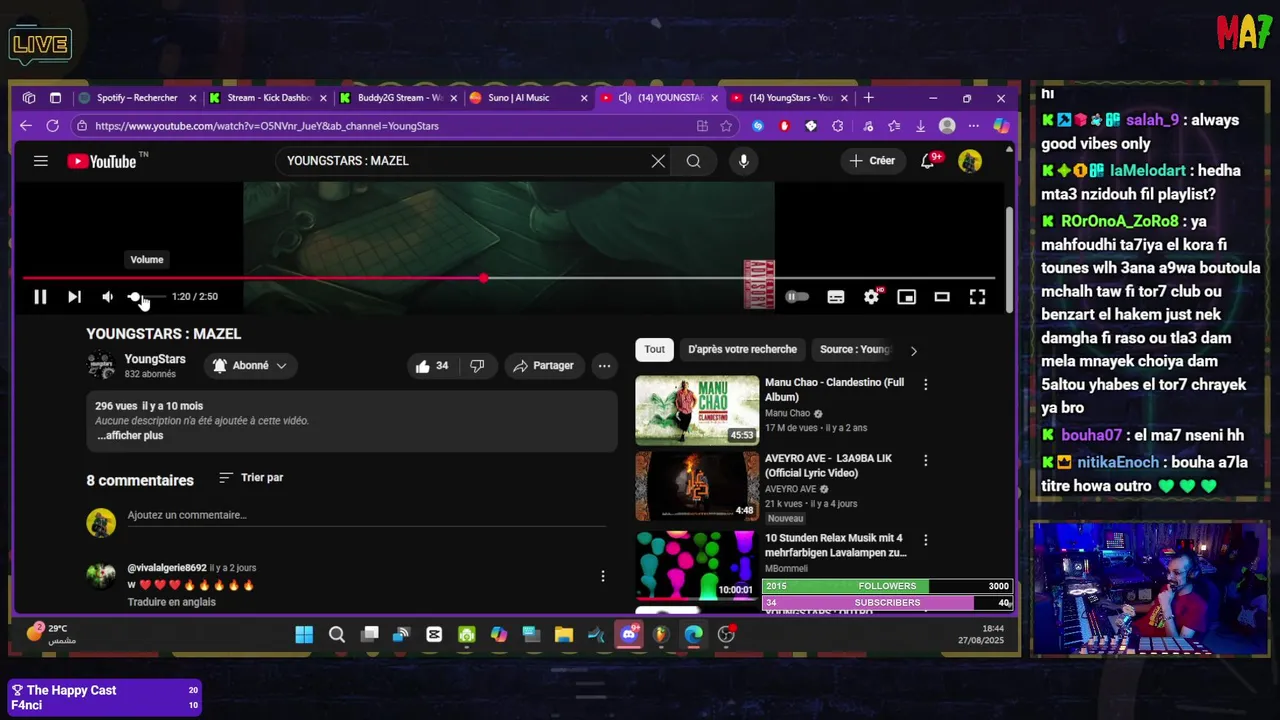Select D'après votre recherche chip
1280x720 pixels.
point(742,350)
